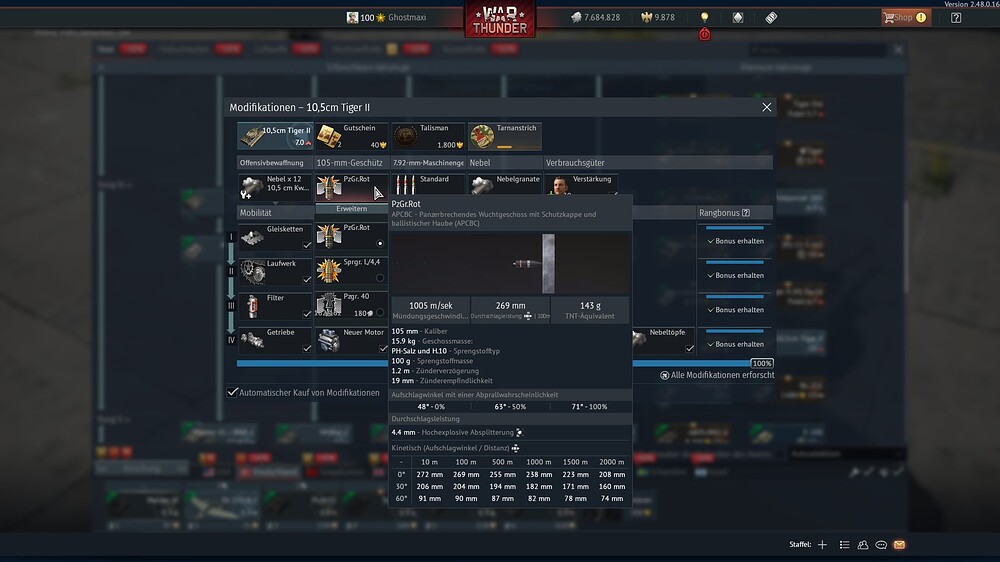
Task: Toggle the Laufwerk modification checkbox
Action: (307, 279)
